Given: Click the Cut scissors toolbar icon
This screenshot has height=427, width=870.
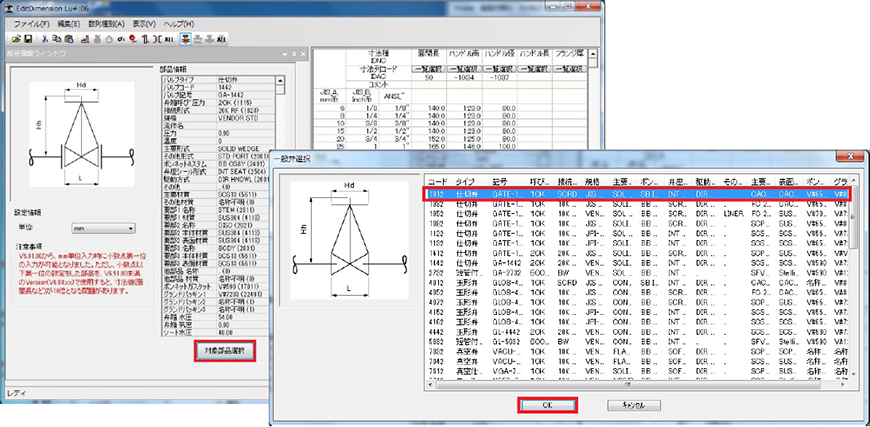Looking at the screenshot, I should tap(44, 39).
